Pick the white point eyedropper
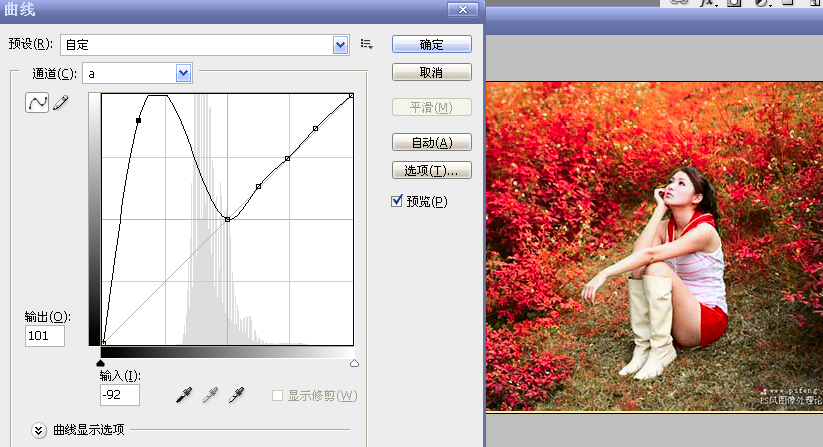 tap(236, 395)
